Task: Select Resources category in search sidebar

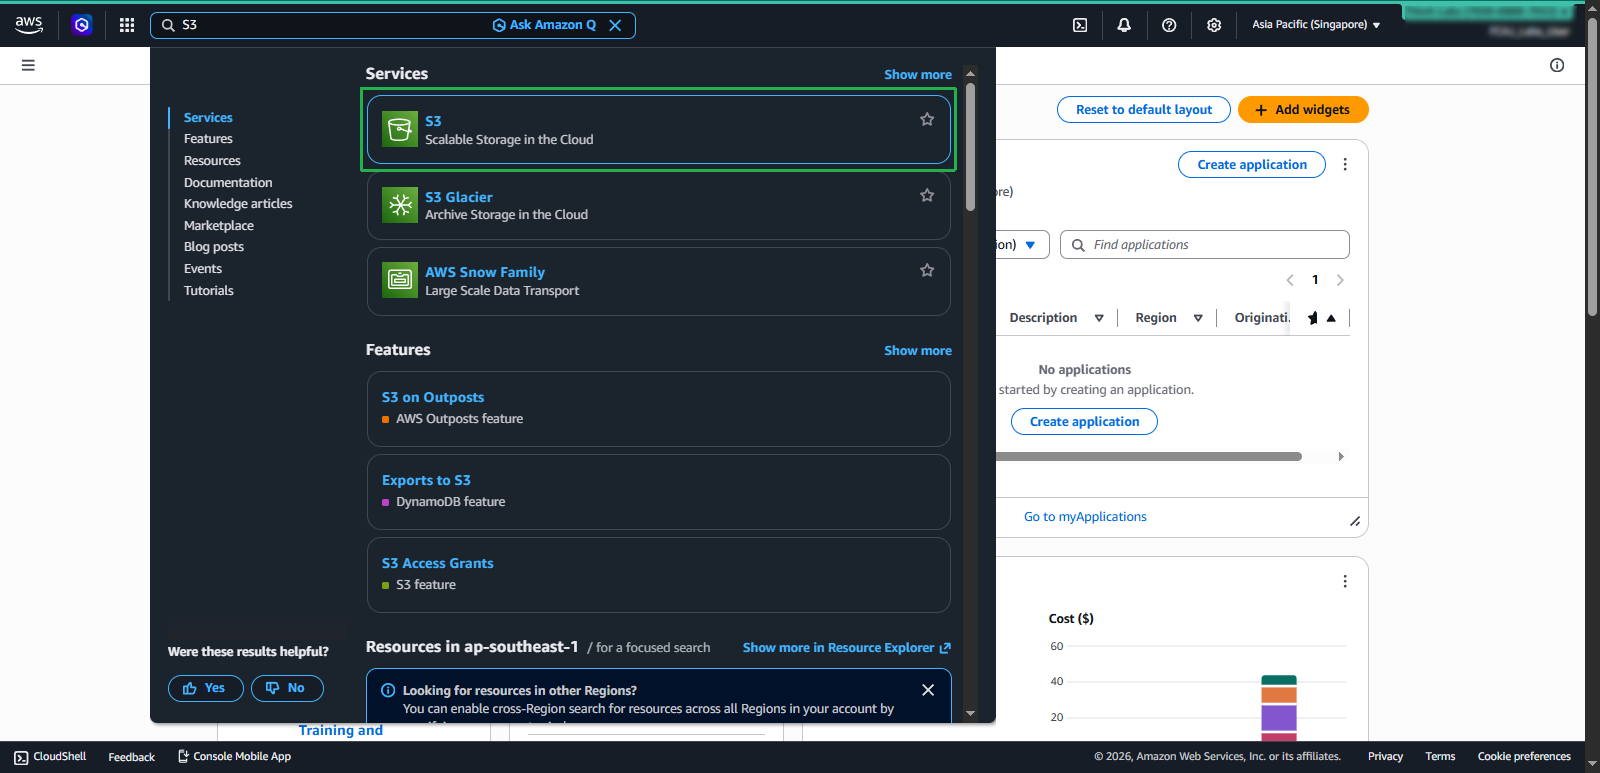Action: click(x=212, y=161)
